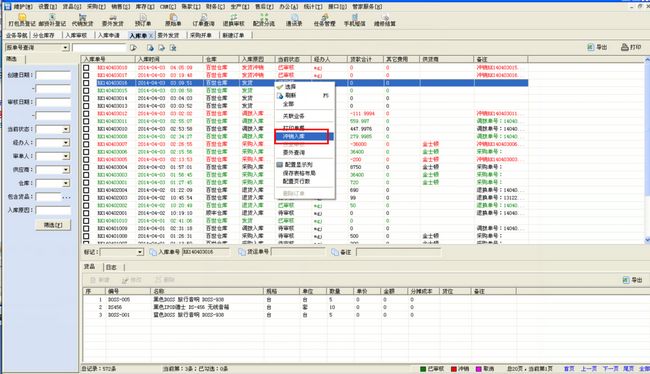Click the copy icon beside 货运单号 field
Viewport: 650px width, 374px height.
[242, 252]
